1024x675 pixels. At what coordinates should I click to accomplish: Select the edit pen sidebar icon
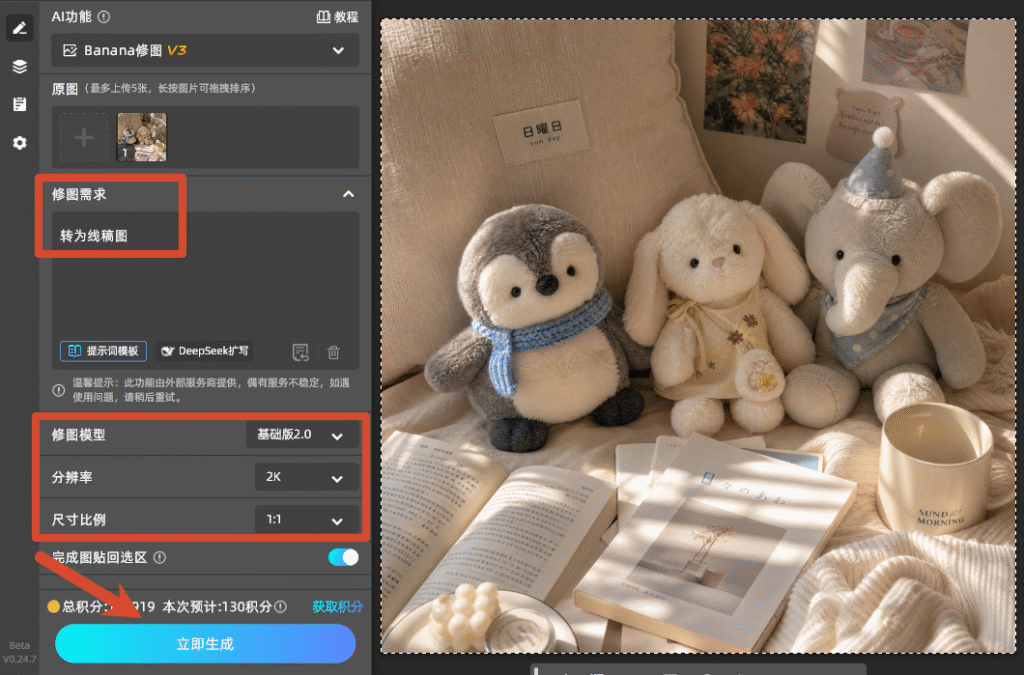pos(20,28)
